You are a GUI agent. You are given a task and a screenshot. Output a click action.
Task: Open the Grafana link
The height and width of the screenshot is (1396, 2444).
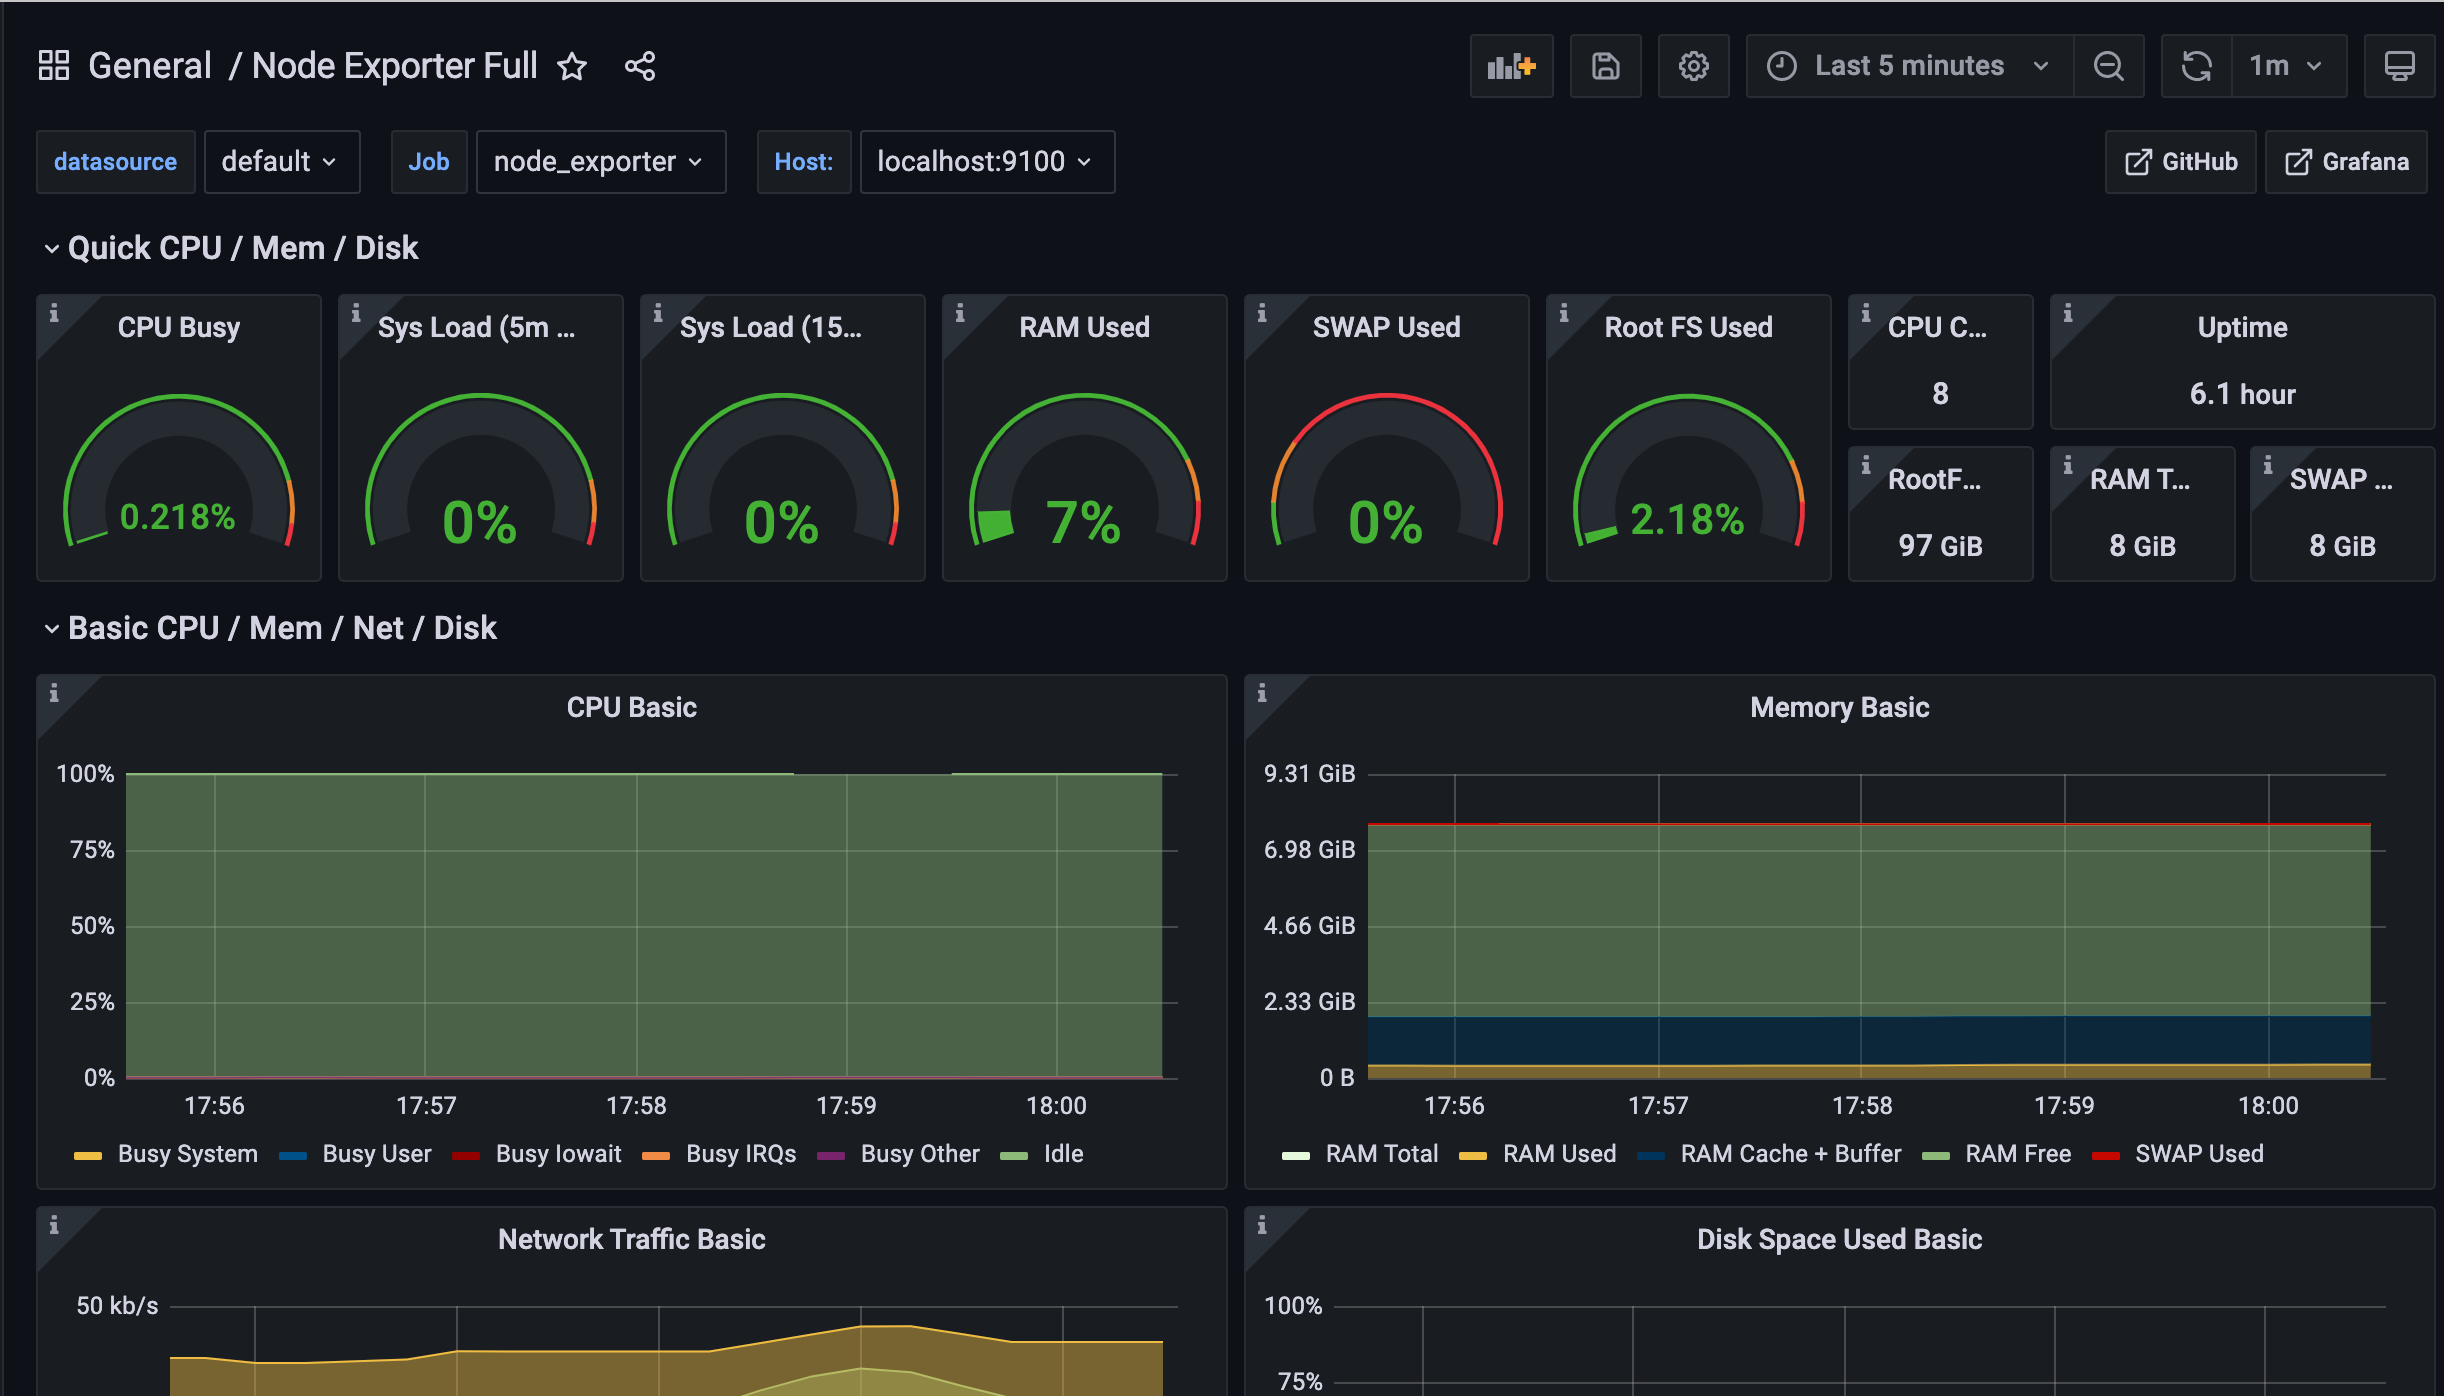(x=2346, y=162)
